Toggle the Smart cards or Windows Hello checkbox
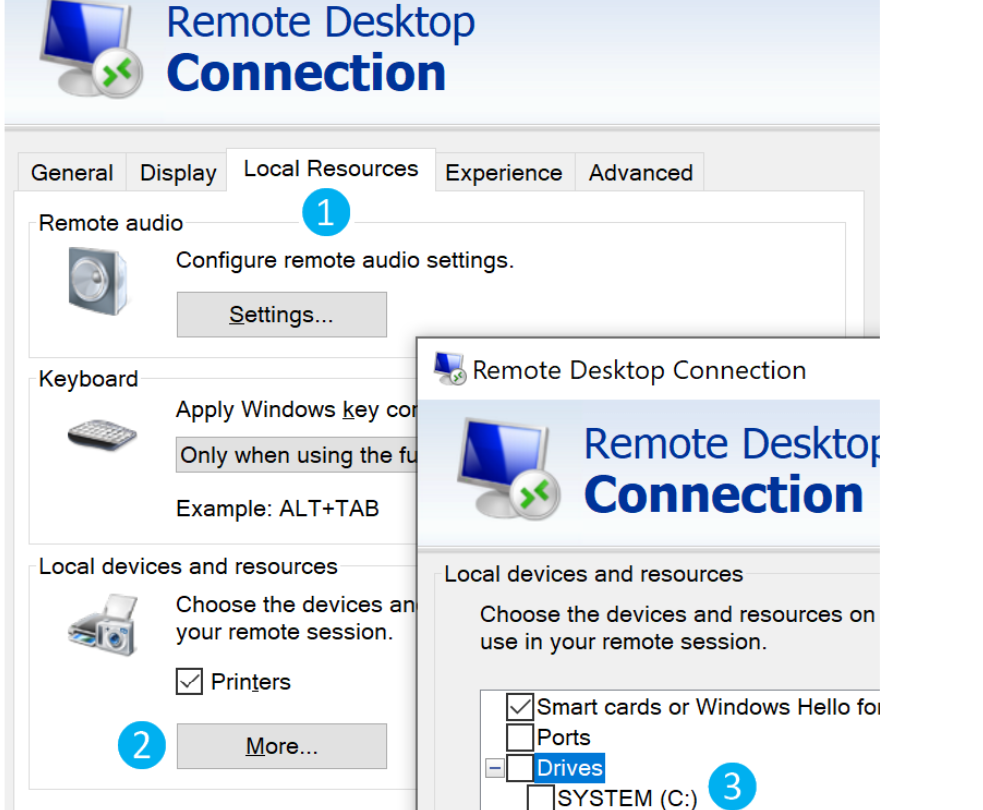 point(520,707)
